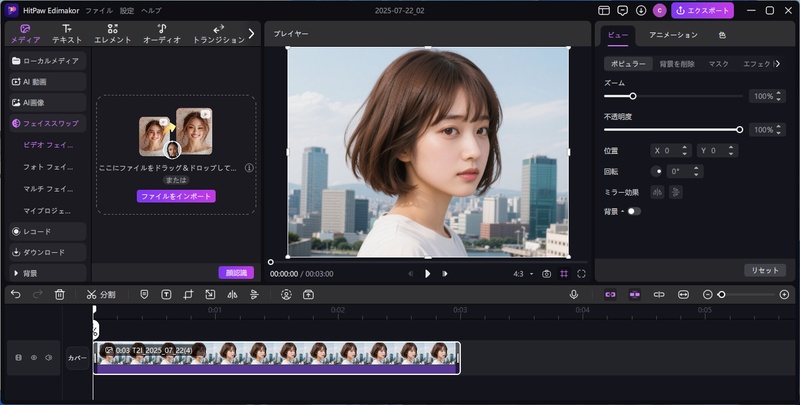Mute the track with the speaker icon

48,358
